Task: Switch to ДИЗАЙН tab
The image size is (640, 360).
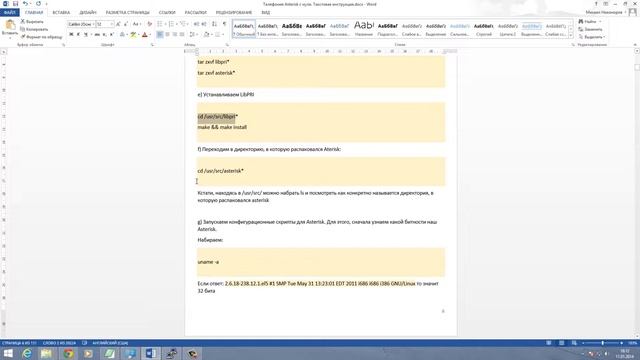Action: pyautogui.click(x=88, y=13)
